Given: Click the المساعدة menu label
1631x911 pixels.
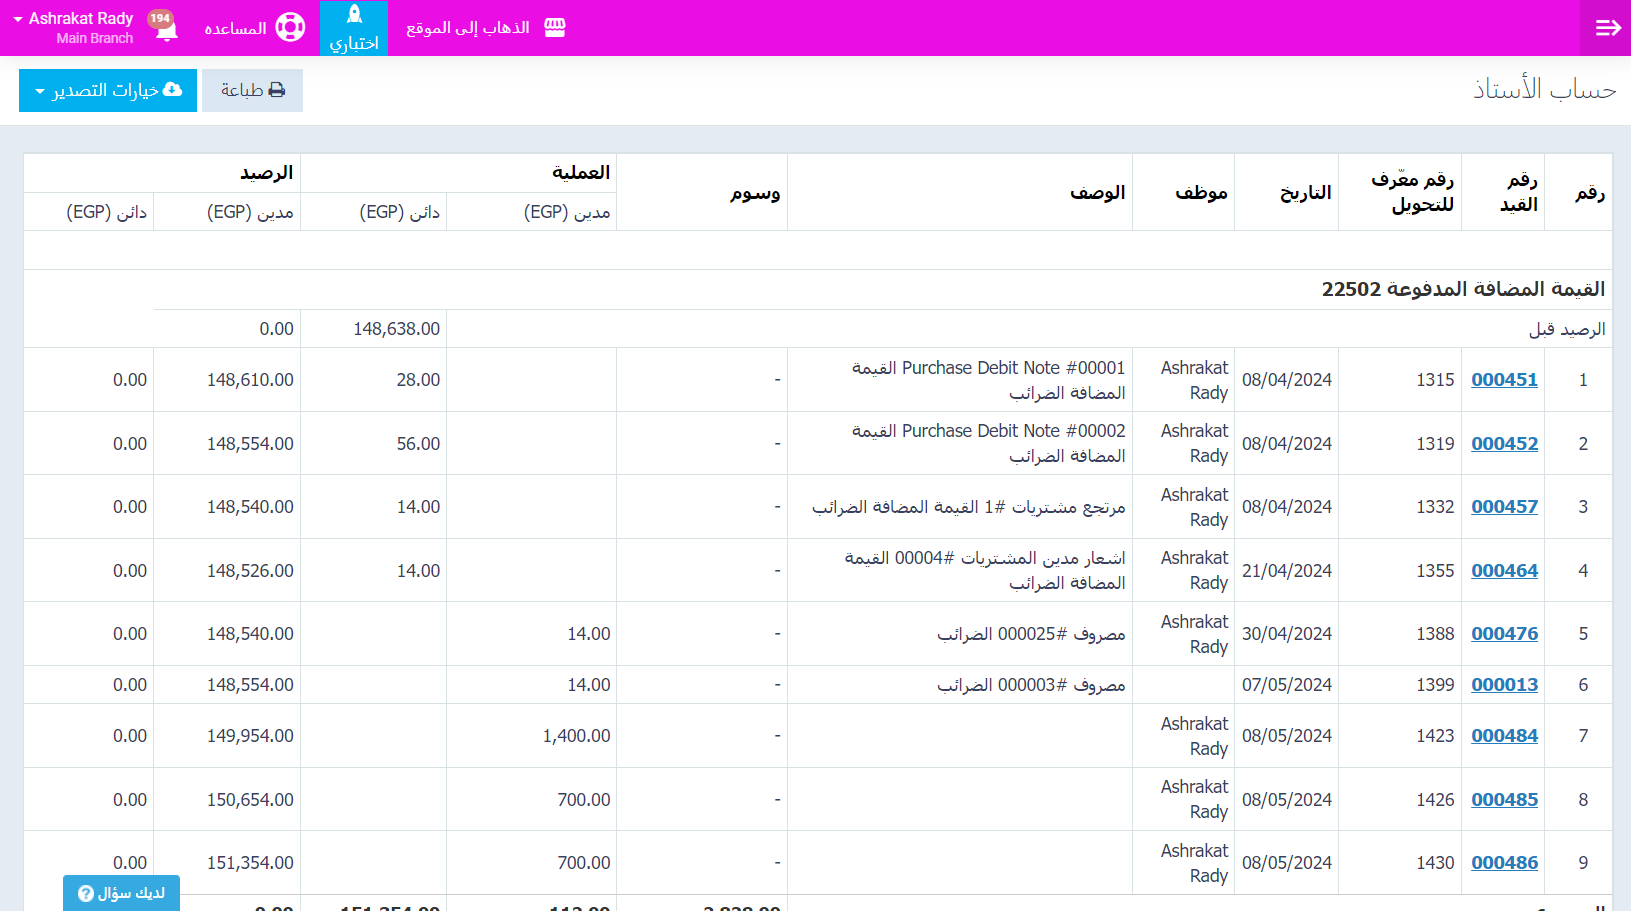Looking at the screenshot, I should [x=235, y=29].
